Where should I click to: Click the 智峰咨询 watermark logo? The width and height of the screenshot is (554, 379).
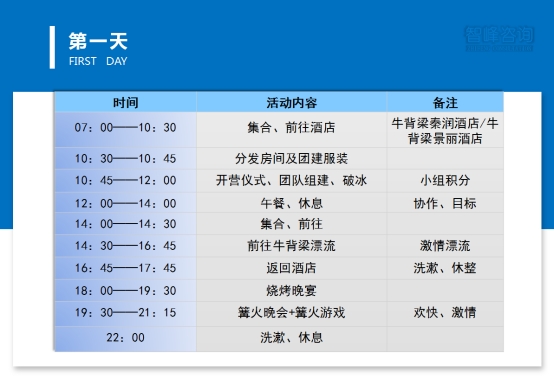click(499, 38)
